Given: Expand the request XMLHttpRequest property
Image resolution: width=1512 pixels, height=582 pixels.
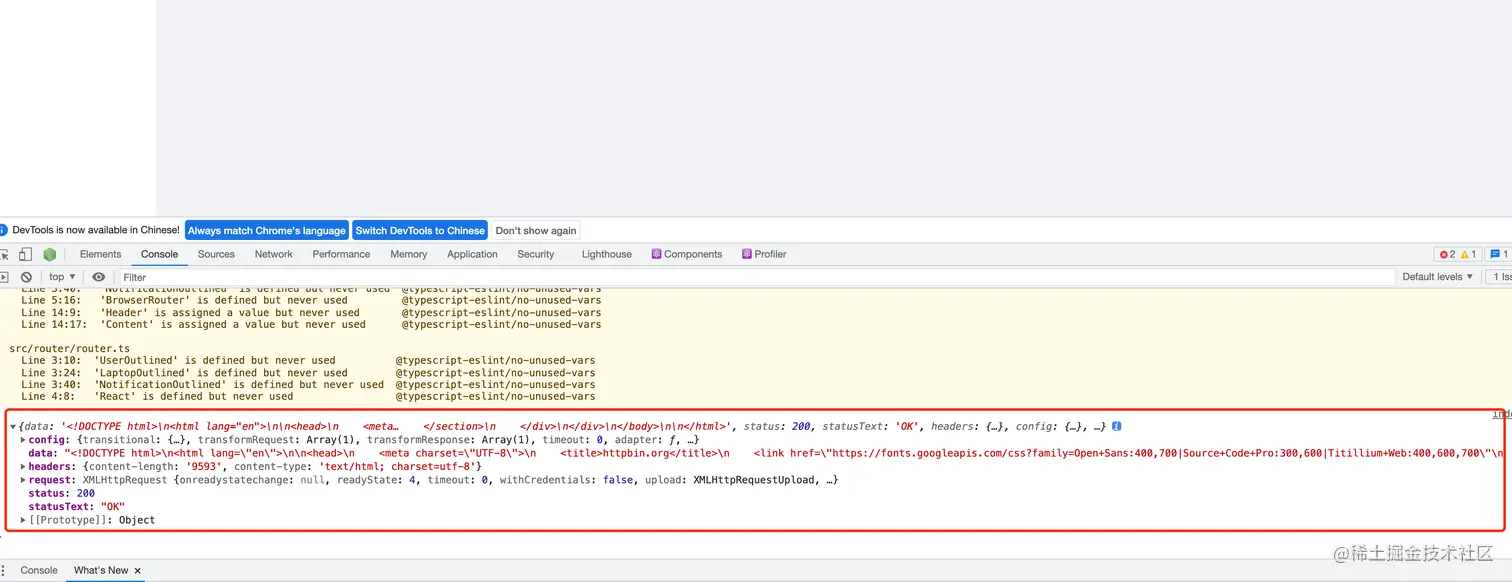Looking at the screenshot, I should [23, 480].
